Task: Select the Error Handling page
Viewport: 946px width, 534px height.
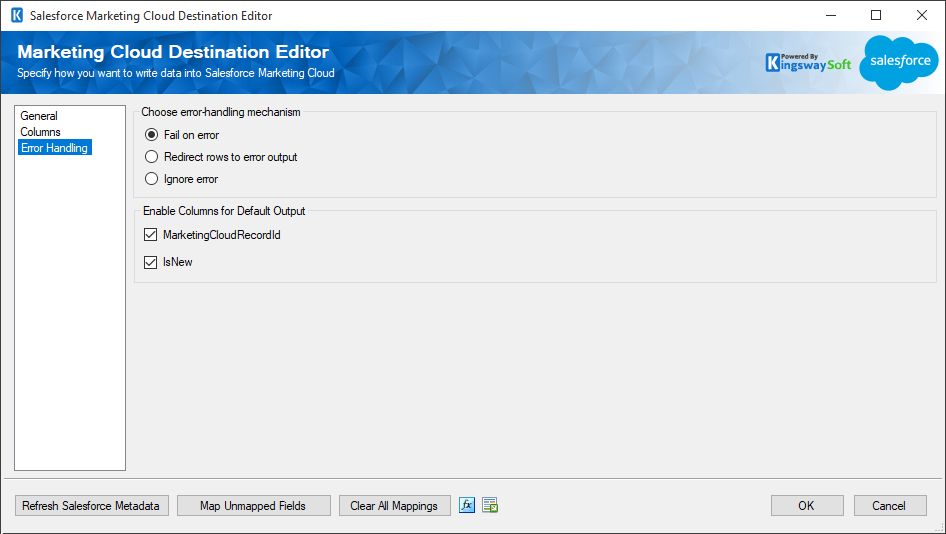Action: point(55,148)
